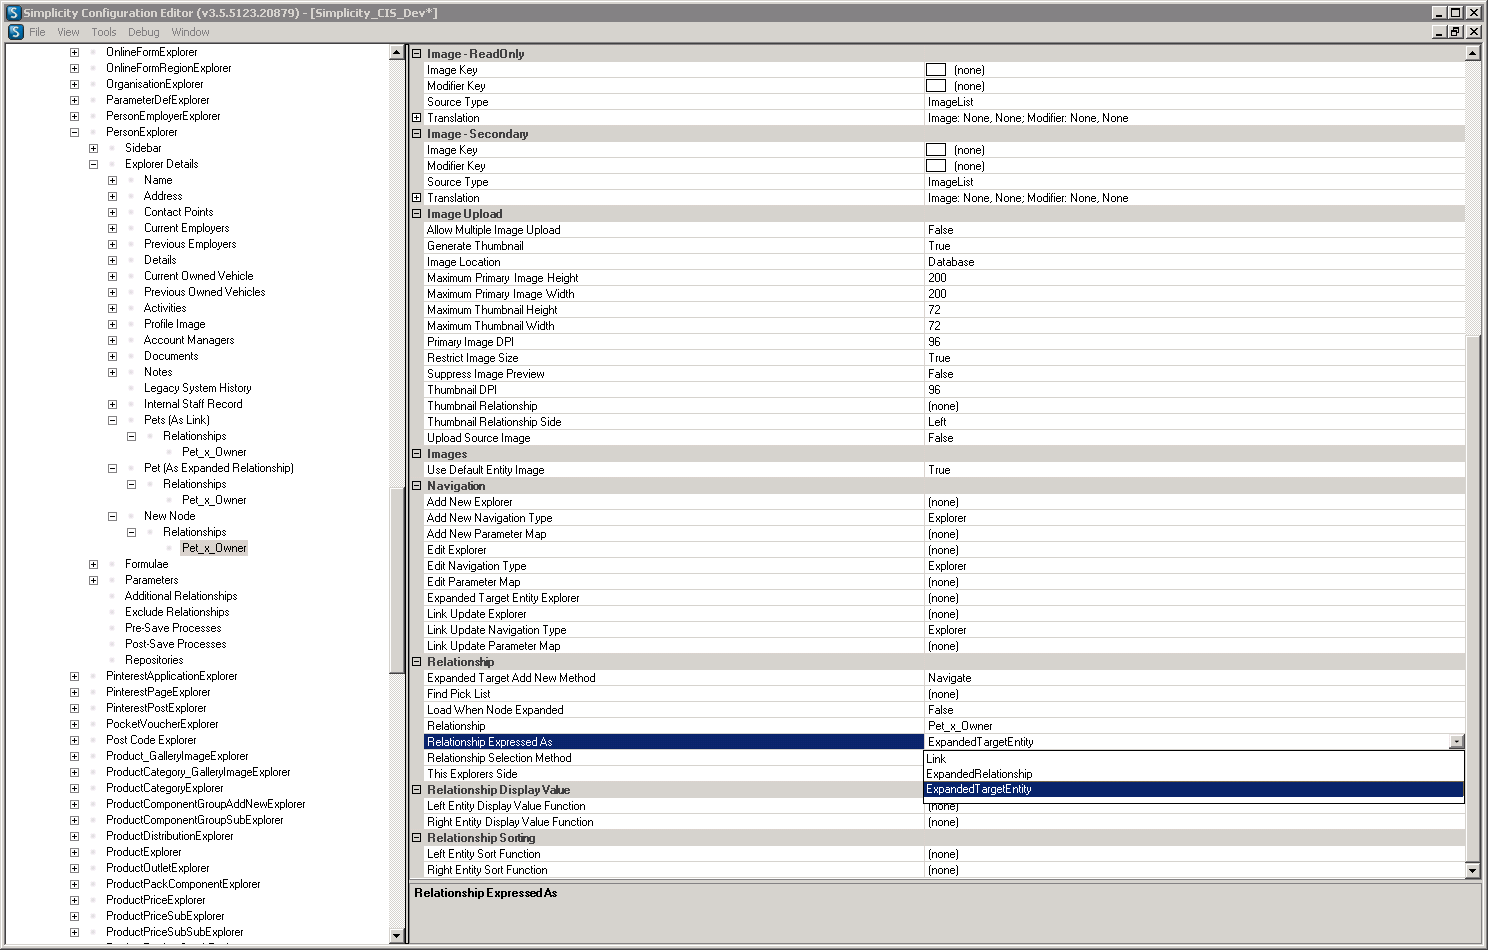Open the Window menu
1488x950 pixels.
pyautogui.click(x=190, y=32)
